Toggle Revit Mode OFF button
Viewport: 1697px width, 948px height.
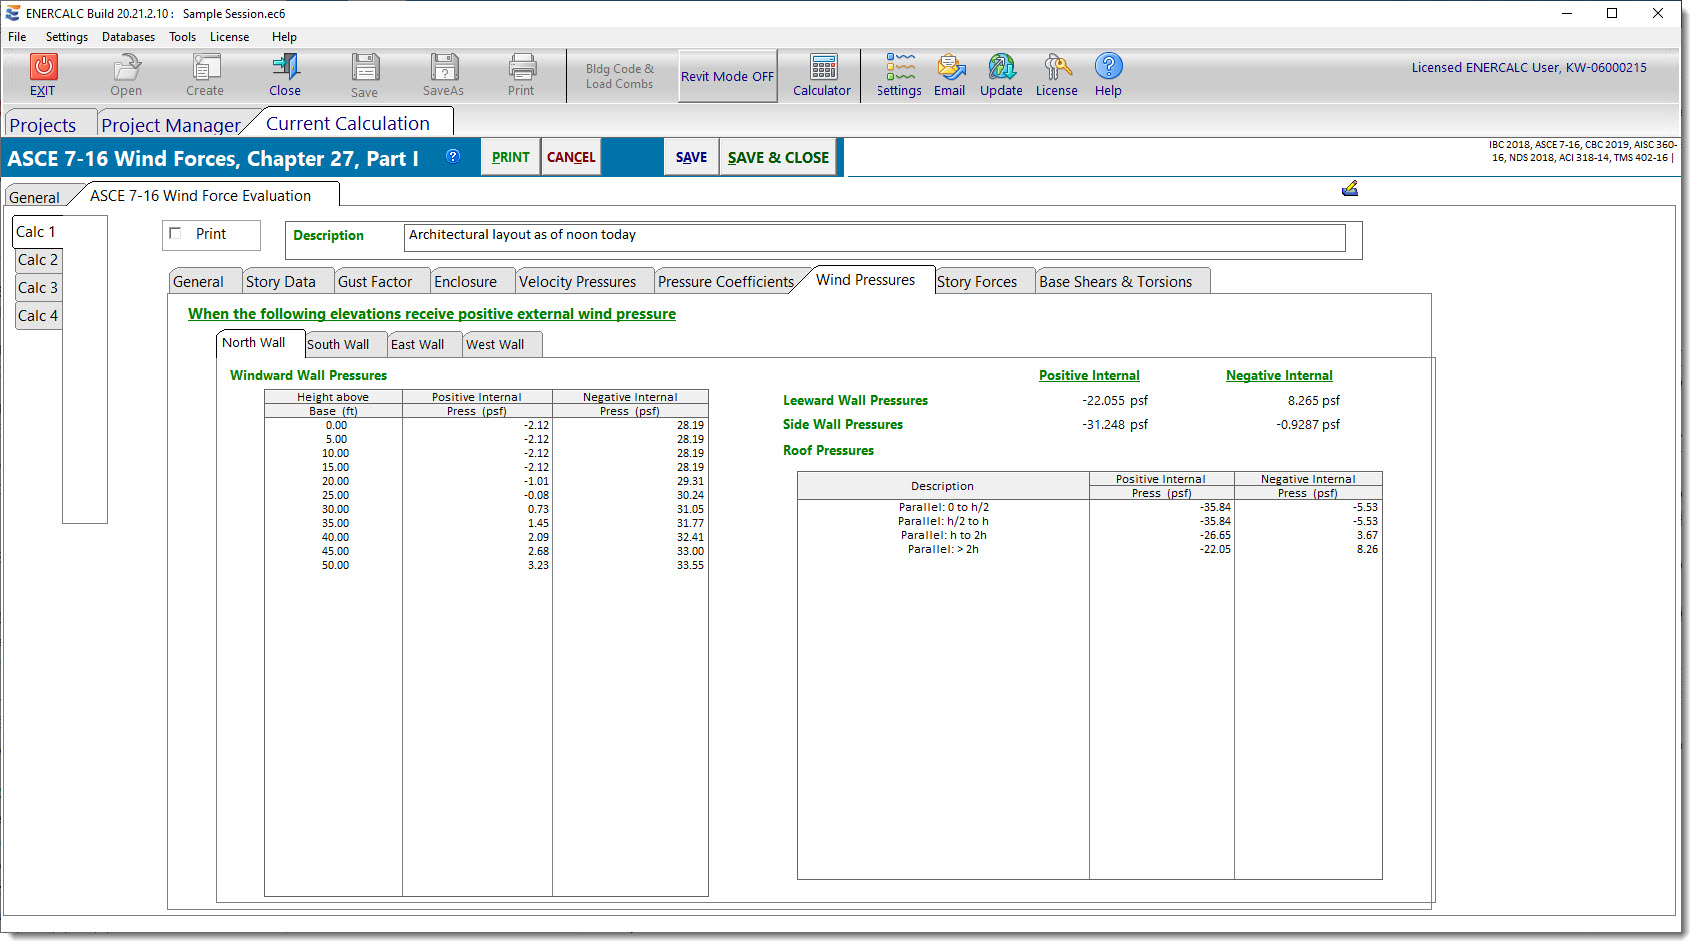pos(727,76)
